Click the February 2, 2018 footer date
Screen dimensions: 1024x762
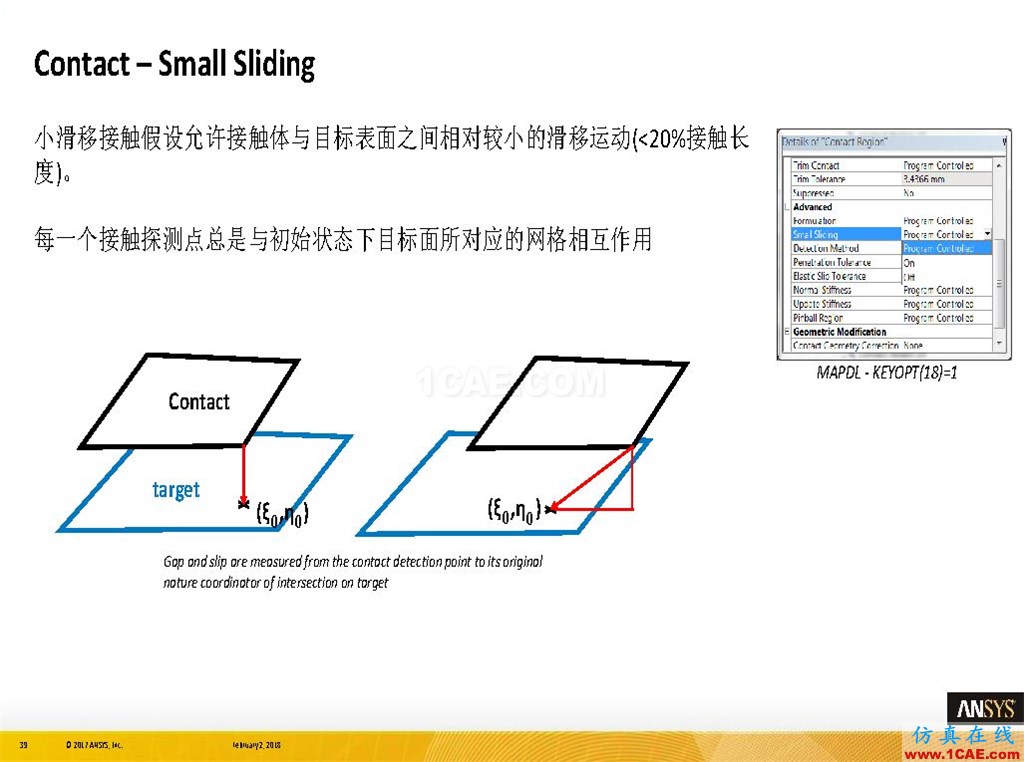click(x=257, y=744)
